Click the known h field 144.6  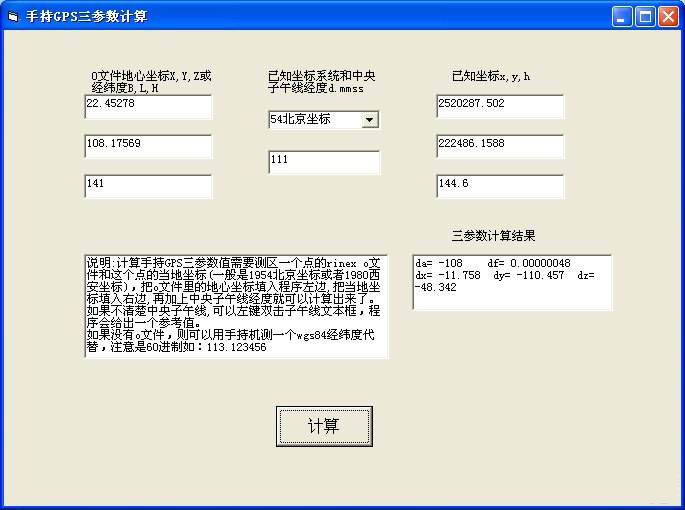[499, 185]
